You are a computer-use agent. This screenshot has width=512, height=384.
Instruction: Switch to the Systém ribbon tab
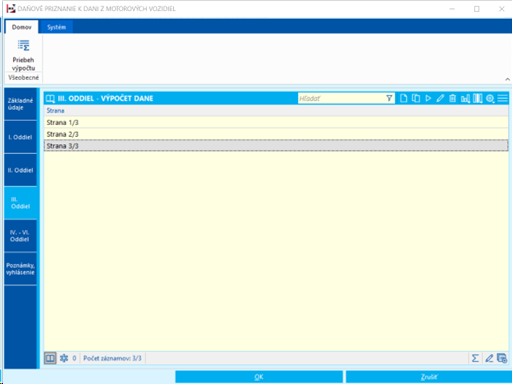click(56, 27)
